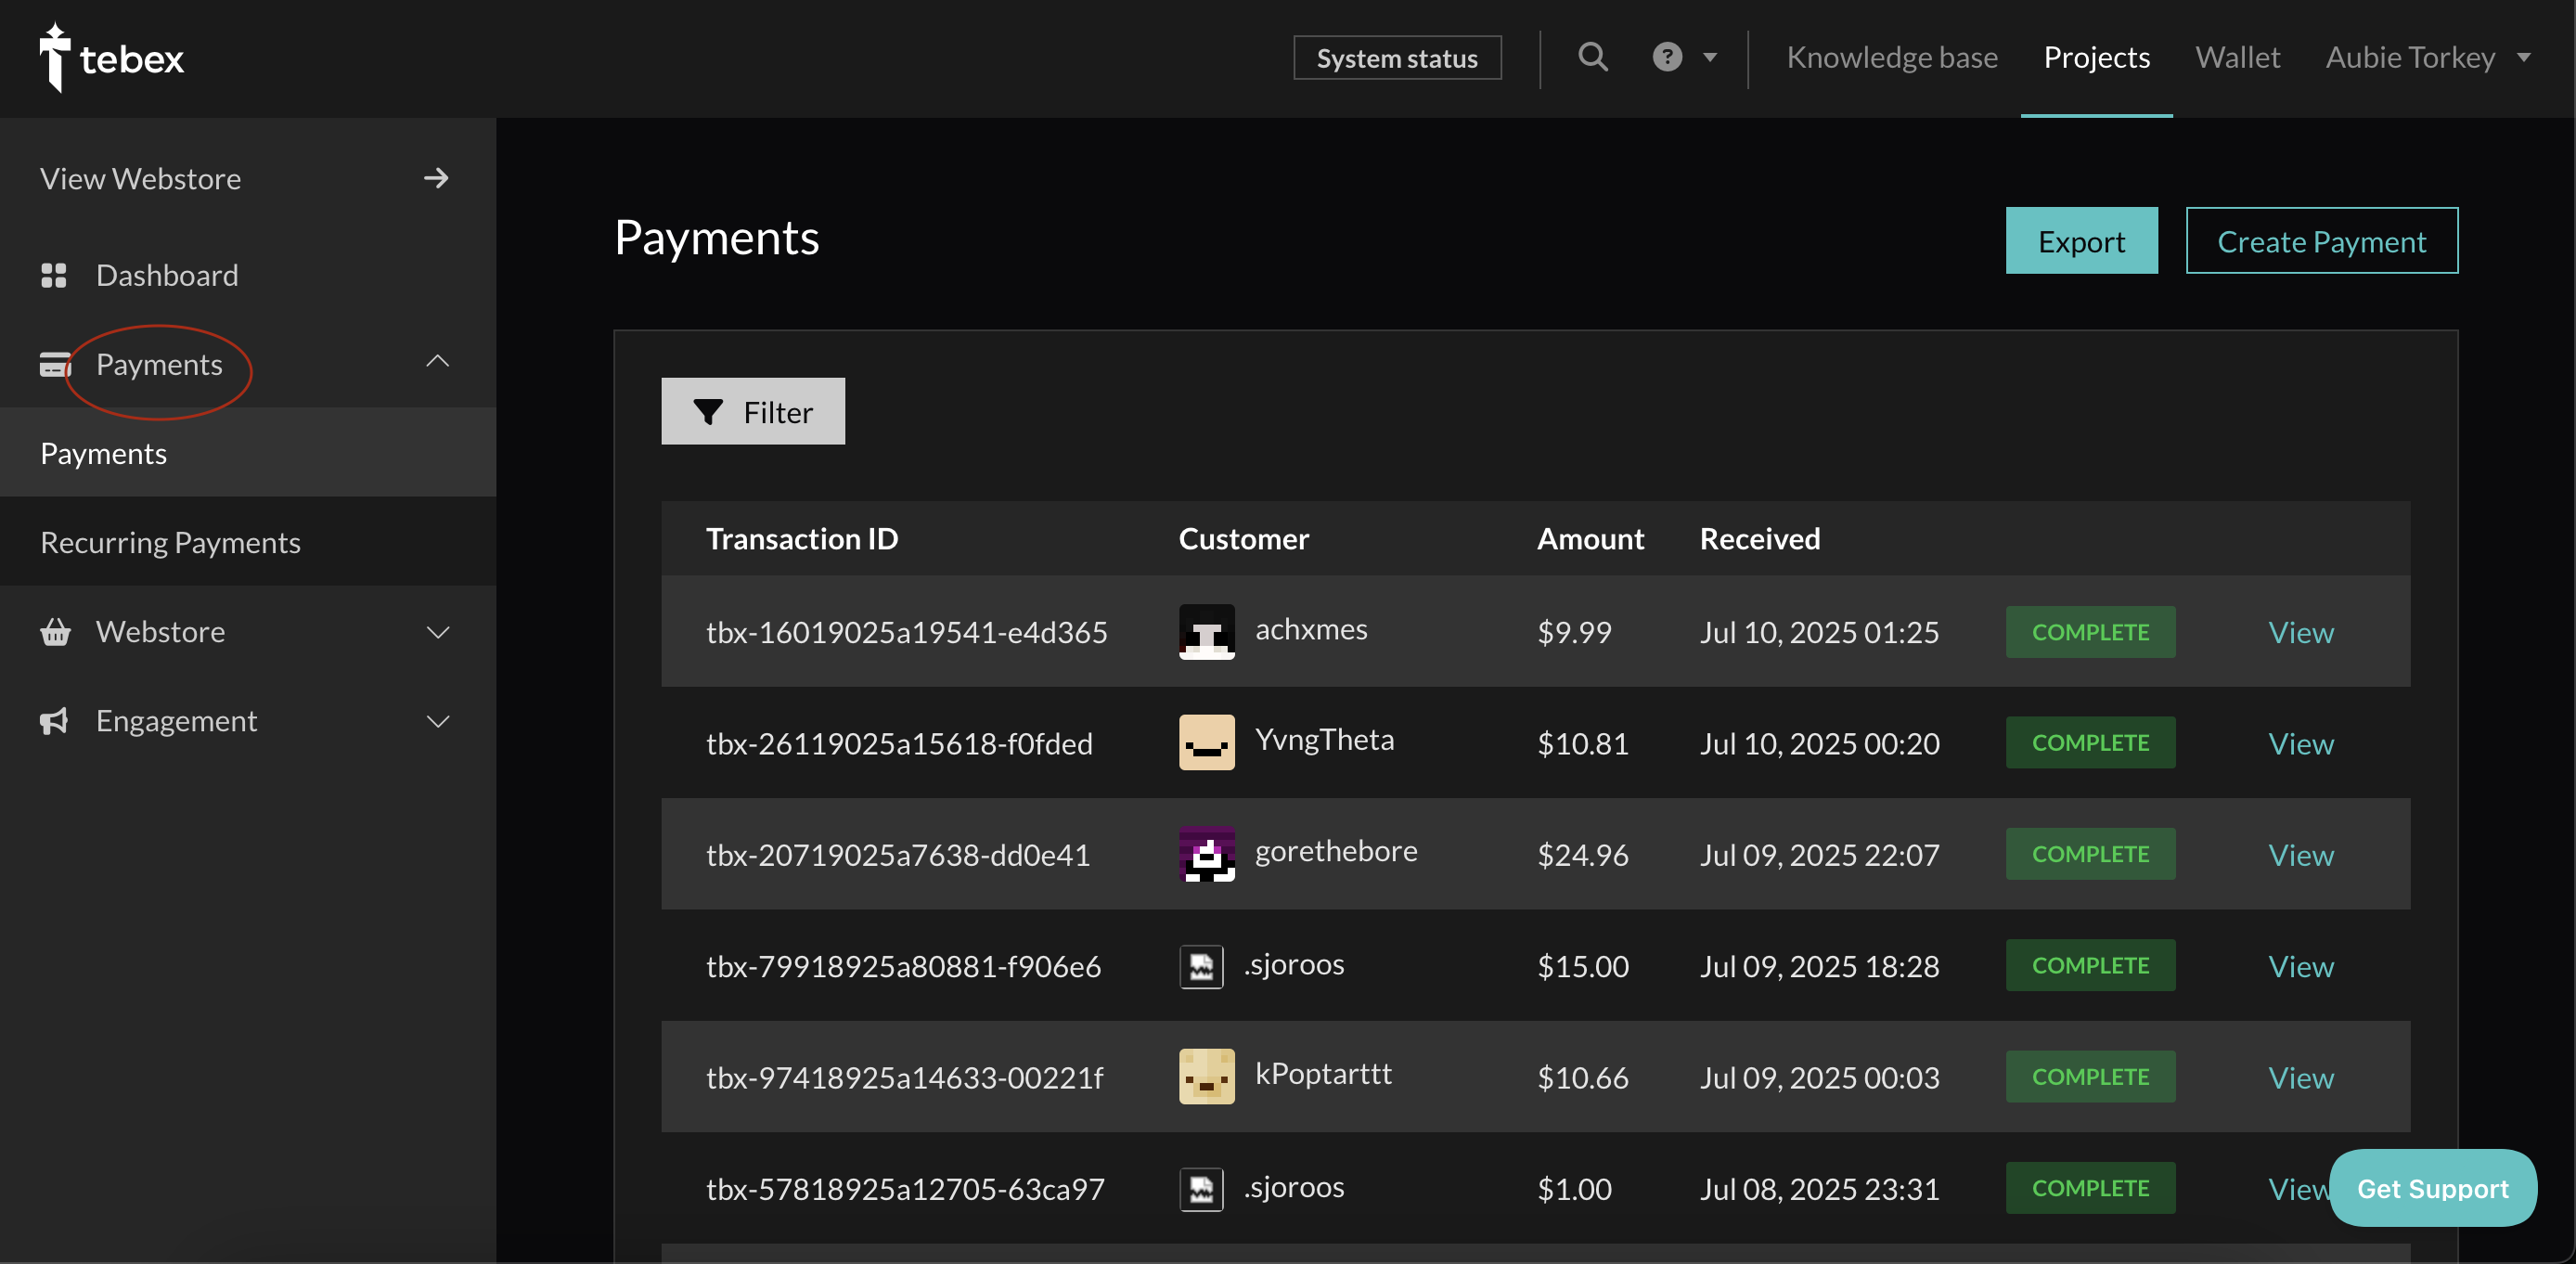Image resolution: width=2576 pixels, height=1264 pixels.
Task: Click the Webstore basket icon
Action: [55, 632]
